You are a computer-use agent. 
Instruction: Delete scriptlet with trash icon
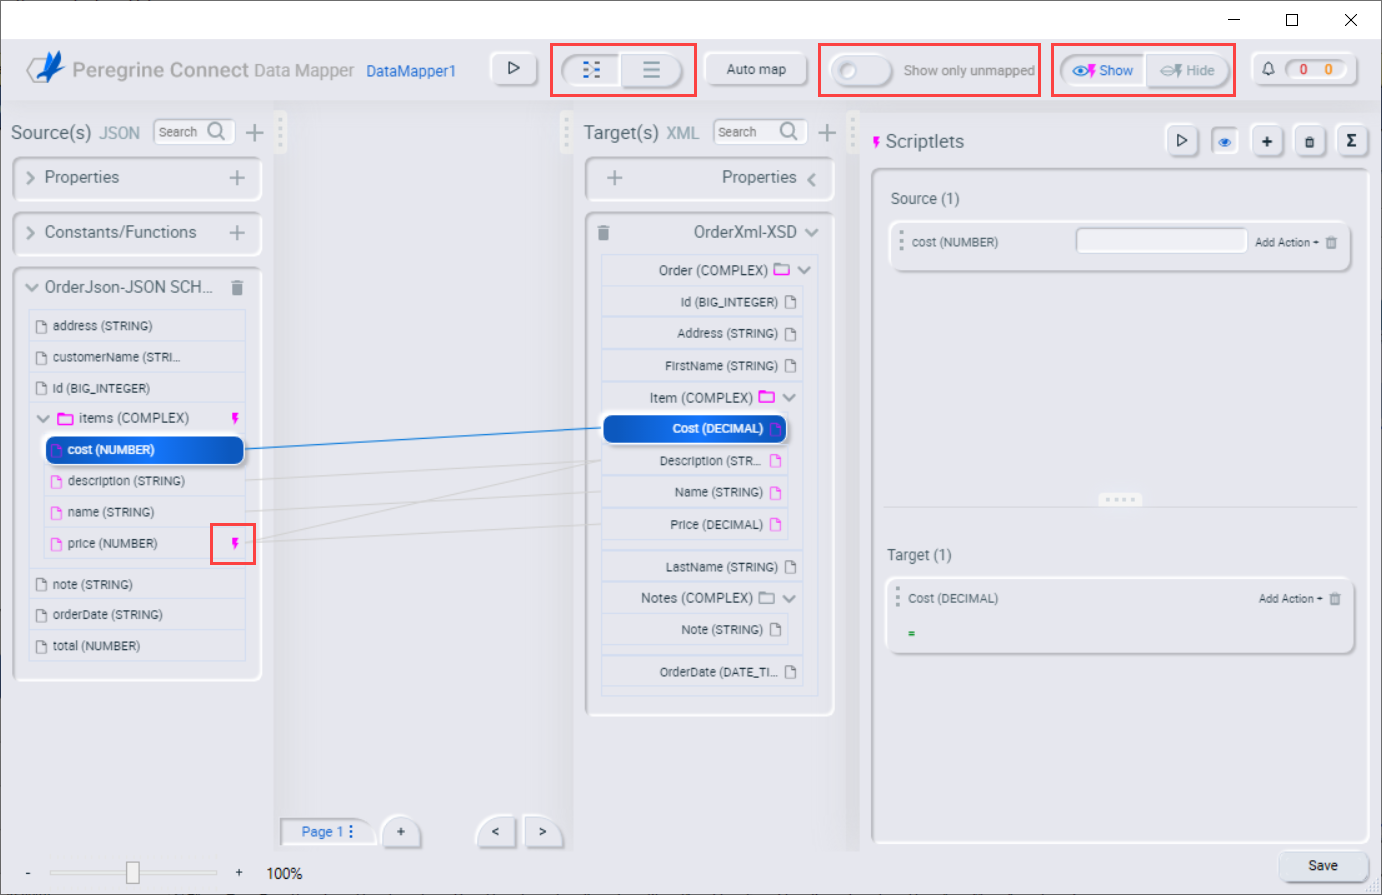pos(1309,141)
